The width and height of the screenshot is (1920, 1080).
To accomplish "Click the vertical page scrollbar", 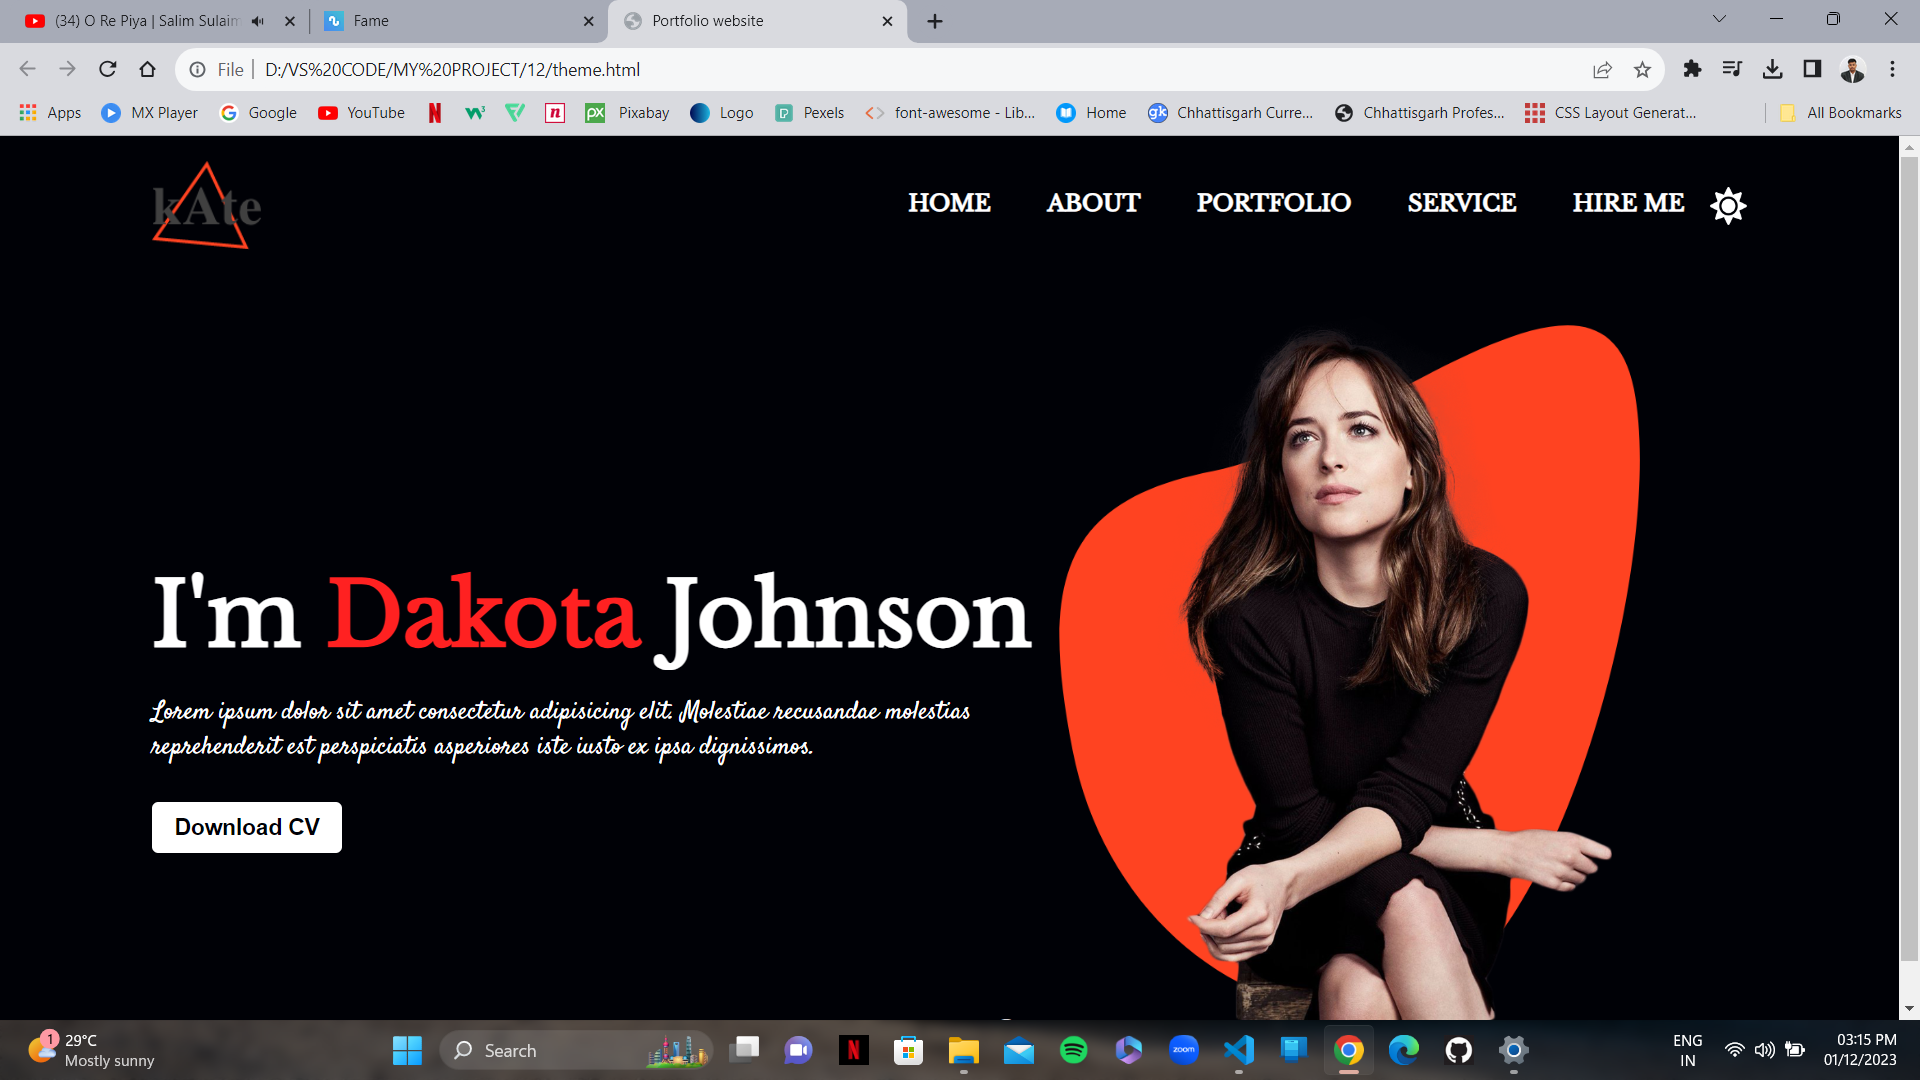I will [x=1909, y=558].
